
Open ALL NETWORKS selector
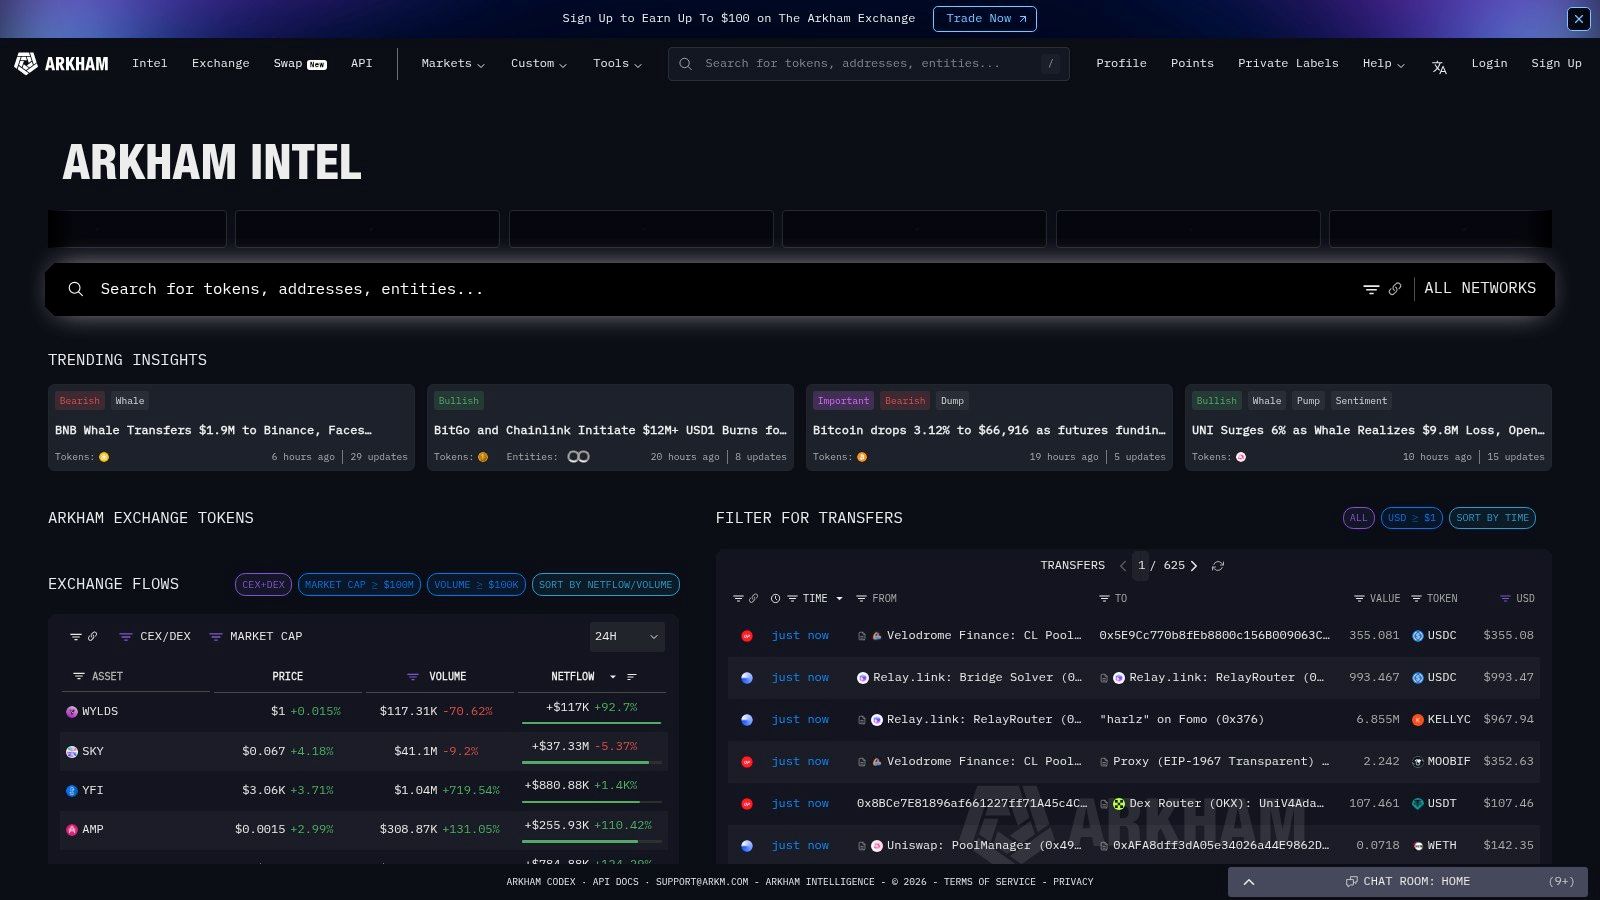pos(1480,289)
